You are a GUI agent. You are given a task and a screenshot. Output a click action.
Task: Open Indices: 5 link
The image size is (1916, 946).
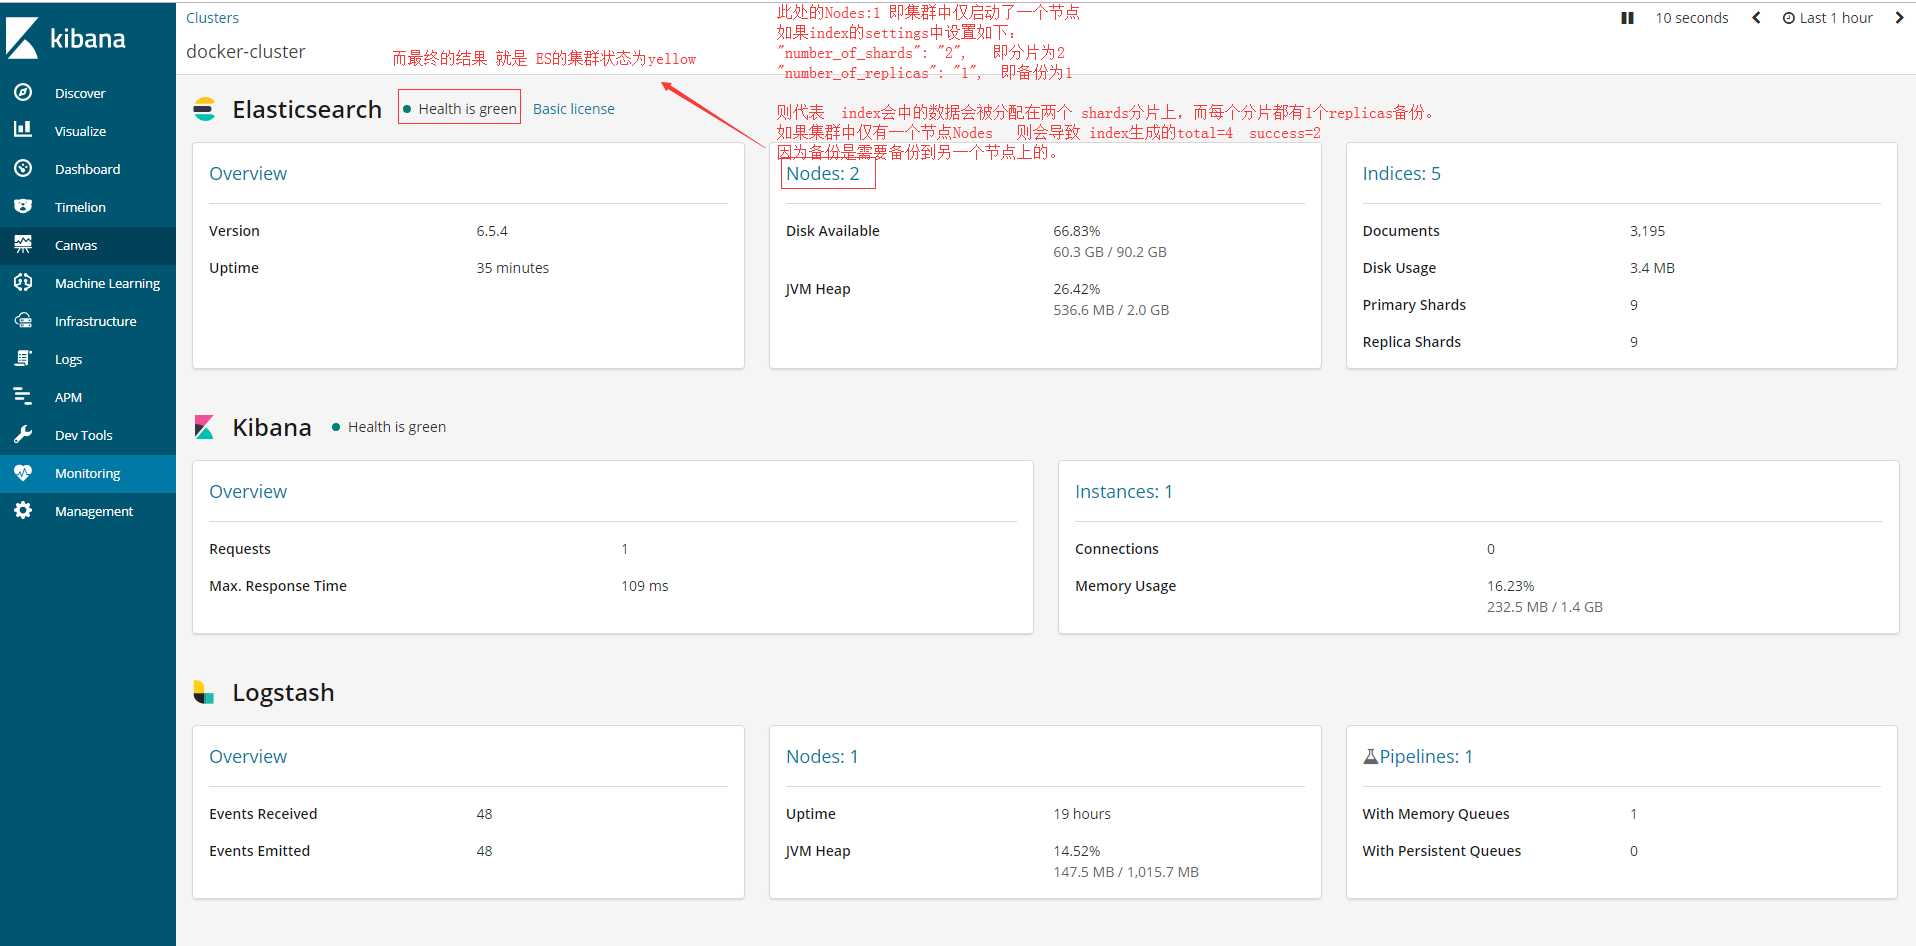click(x=1401, y=174)
